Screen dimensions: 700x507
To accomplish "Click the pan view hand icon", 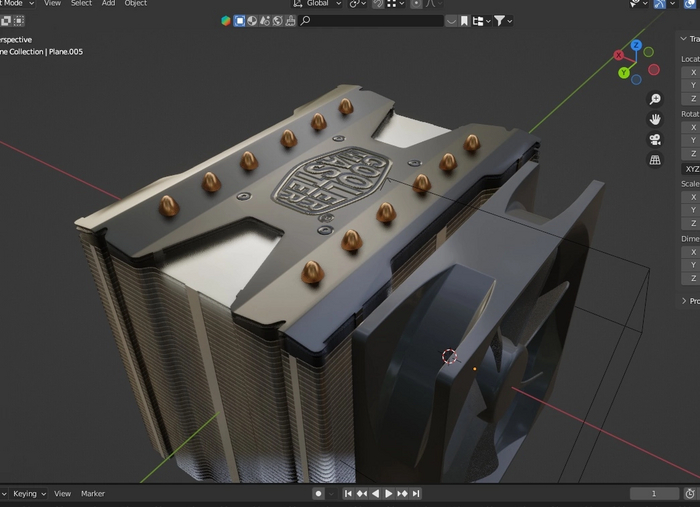I will point(655,118).
